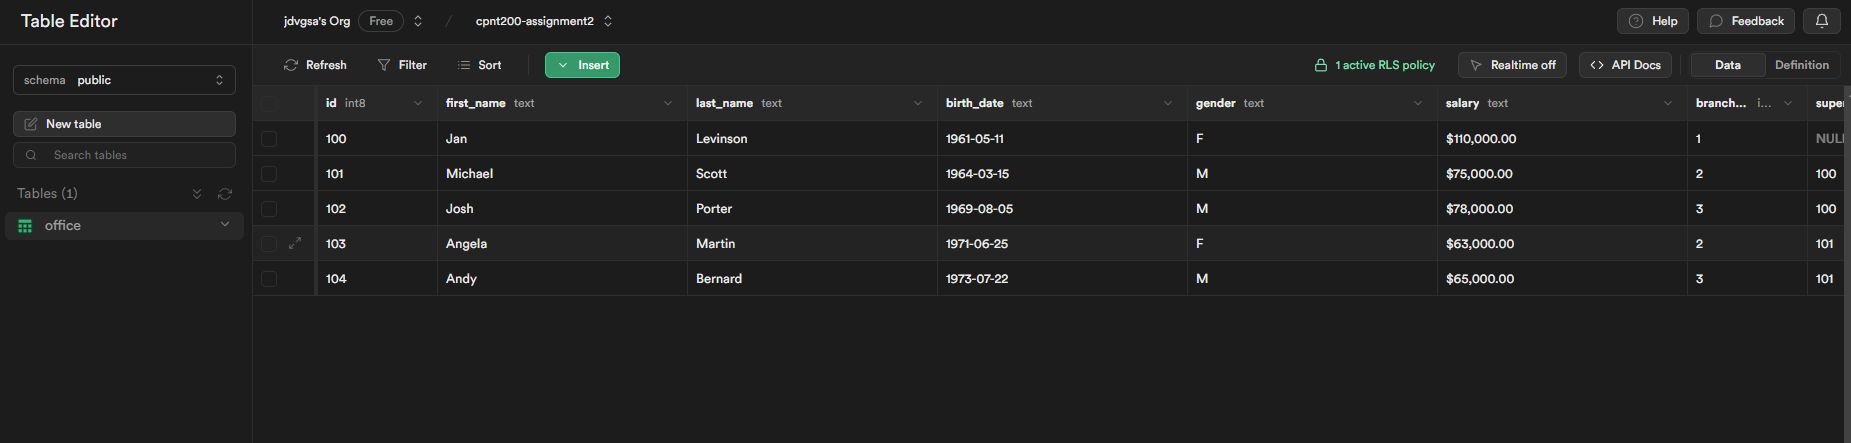Screen dimensions: 1851x443
Task: Click the green Insert button
Action: click(x=582, y=65)
